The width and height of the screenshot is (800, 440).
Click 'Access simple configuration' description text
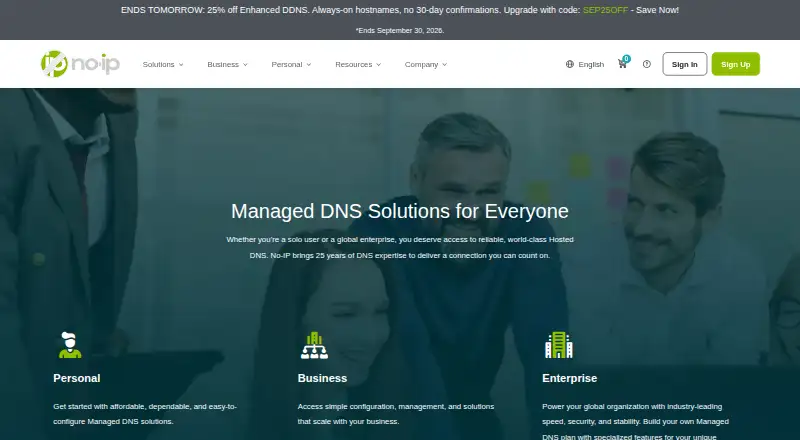click(396, 414)
